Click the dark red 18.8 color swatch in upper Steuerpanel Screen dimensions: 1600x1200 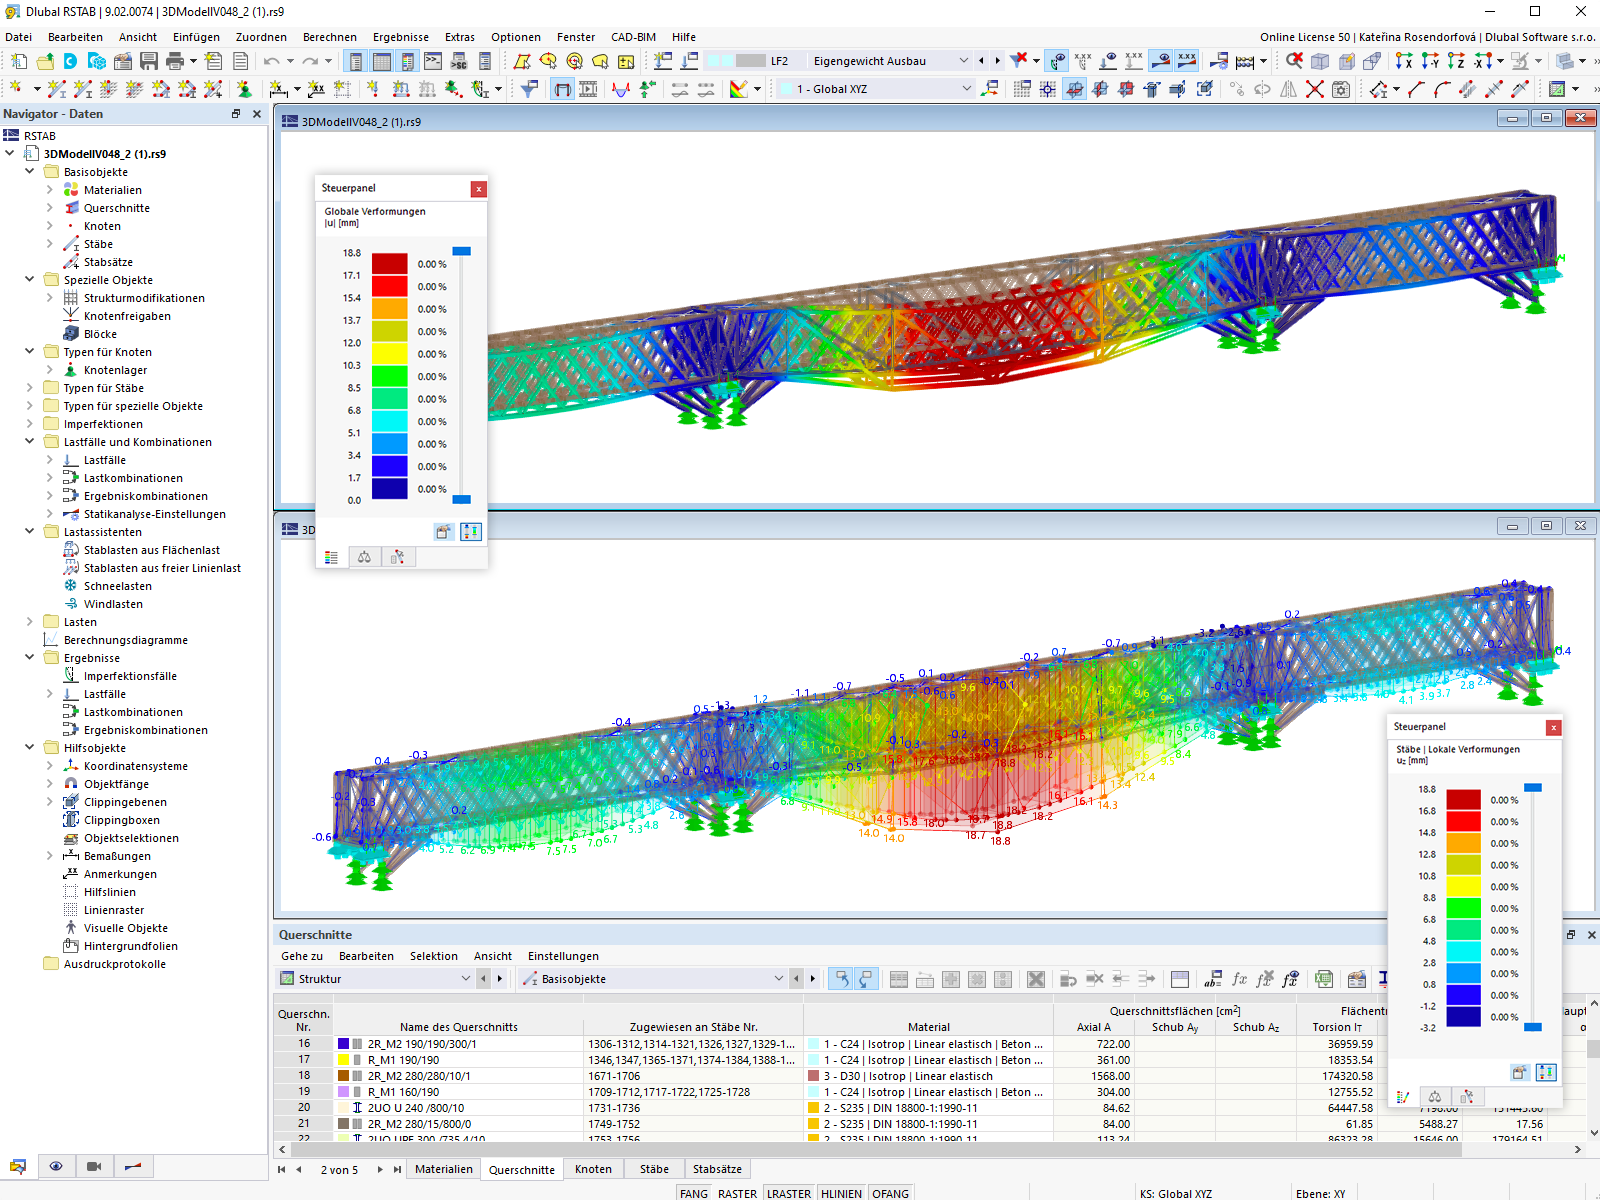click(390, 263)
